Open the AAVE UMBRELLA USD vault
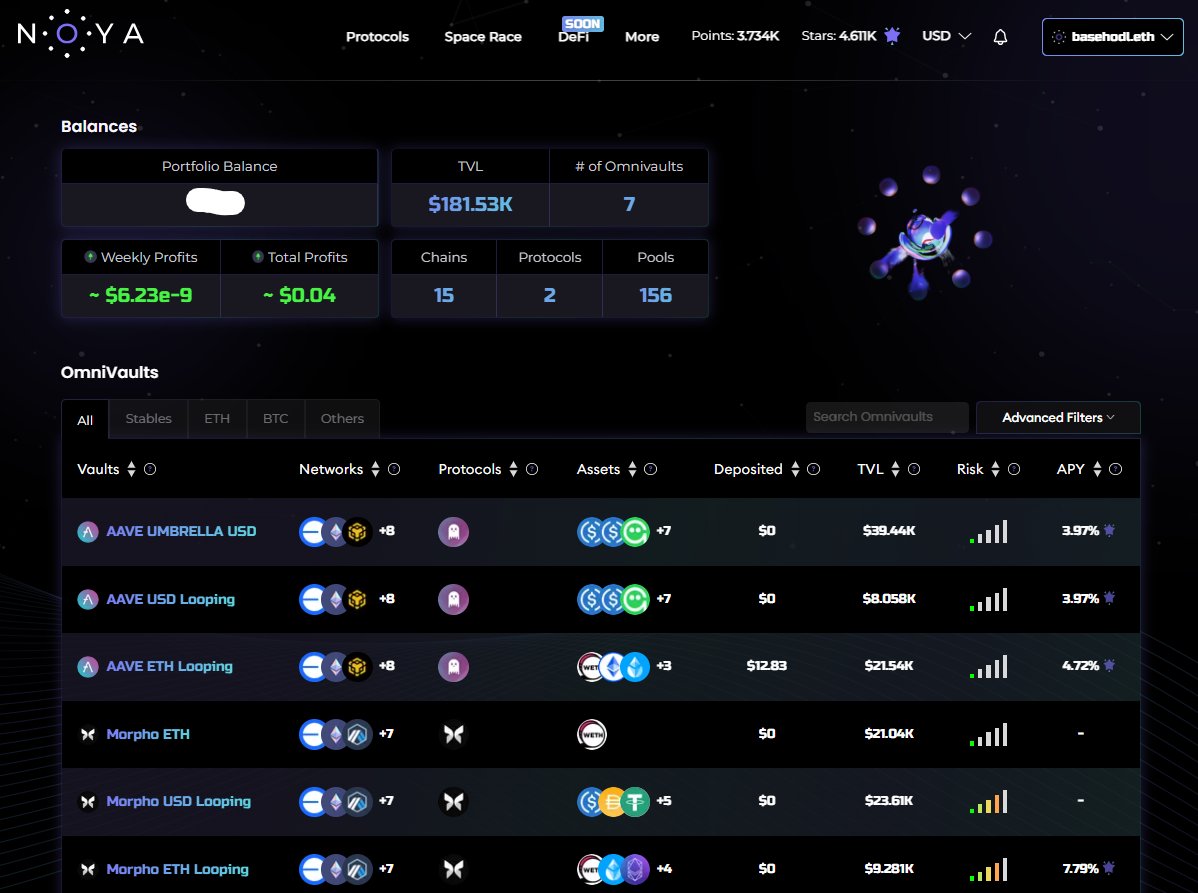 [x=181, y=531]
